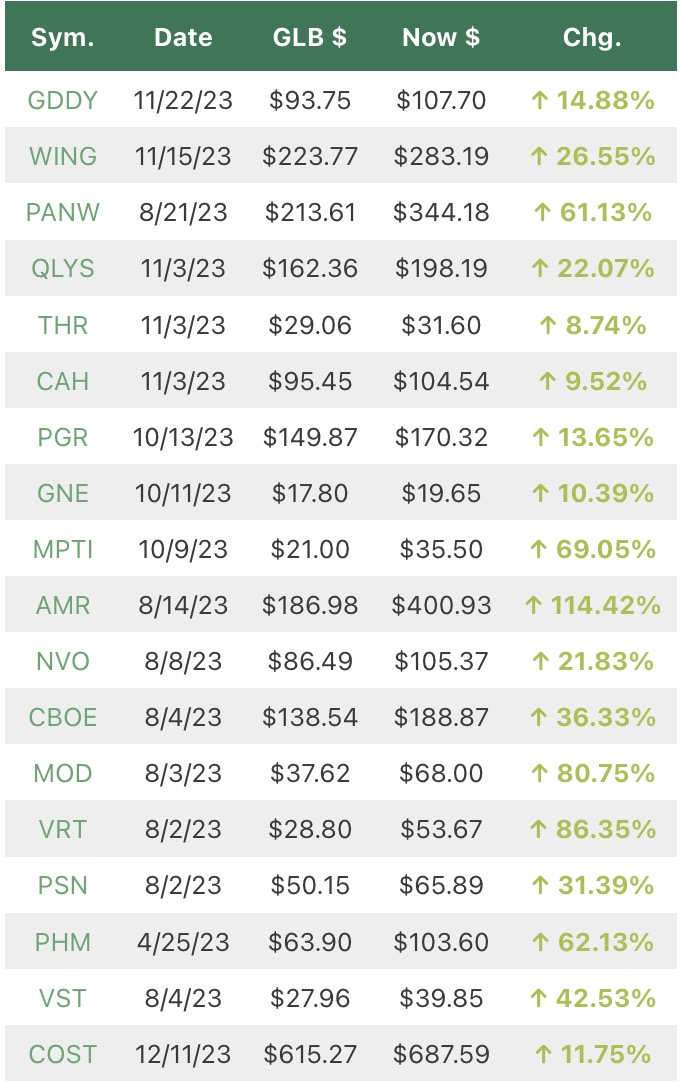Click the up arrow next to 69.05%
This screenshot has width=684, height=1082.
pyautogui.click(x=538, y=550)
